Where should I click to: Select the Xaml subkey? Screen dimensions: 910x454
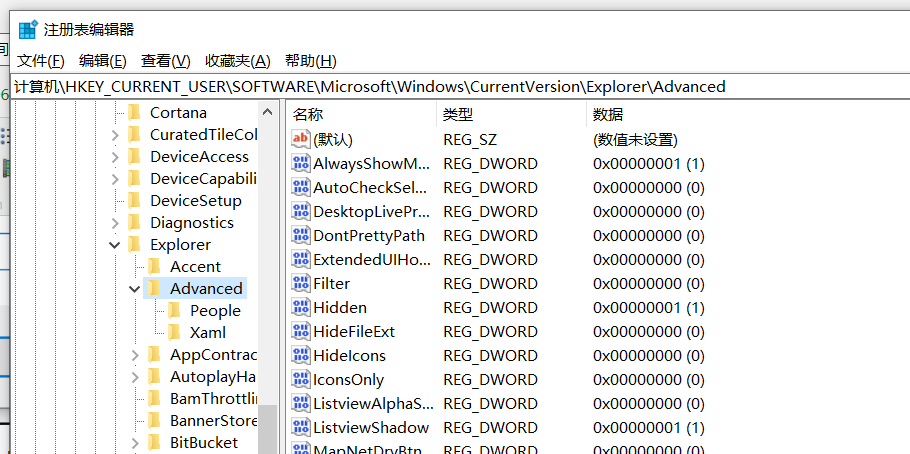208,333
